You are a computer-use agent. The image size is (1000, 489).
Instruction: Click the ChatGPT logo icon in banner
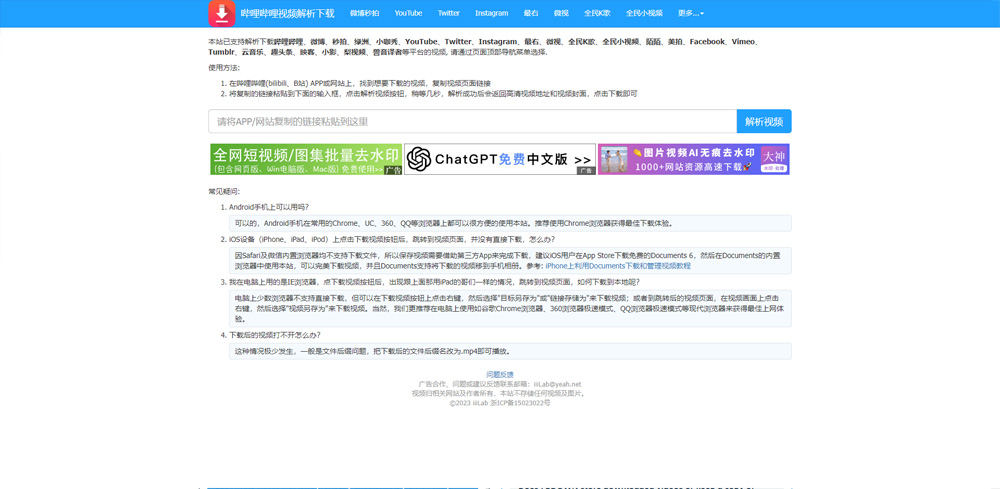[x=418, y=159]
